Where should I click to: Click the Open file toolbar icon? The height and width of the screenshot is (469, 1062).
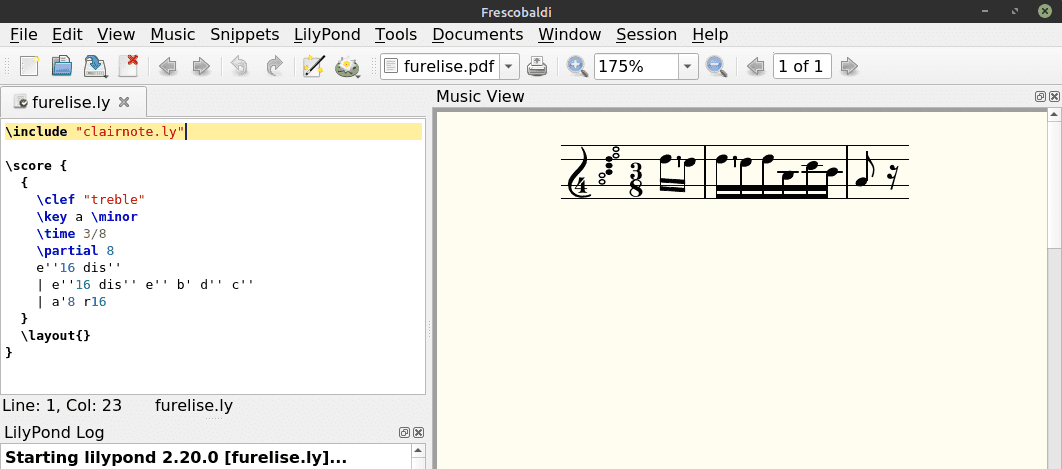click(x=62, y=67)
